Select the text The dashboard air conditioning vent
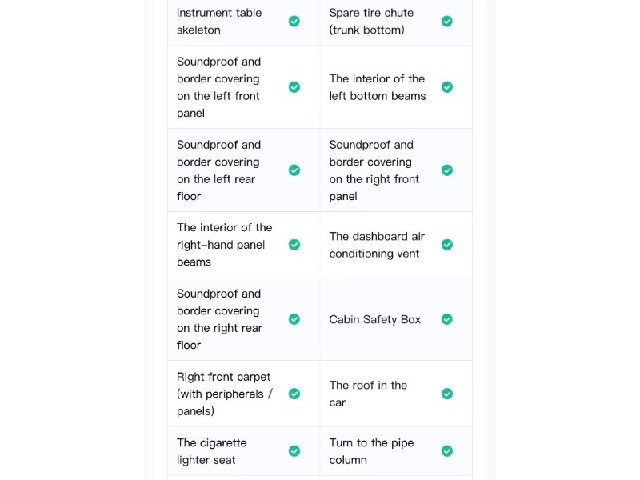Screen dimensions: 640x480 [x=377, y=245]
